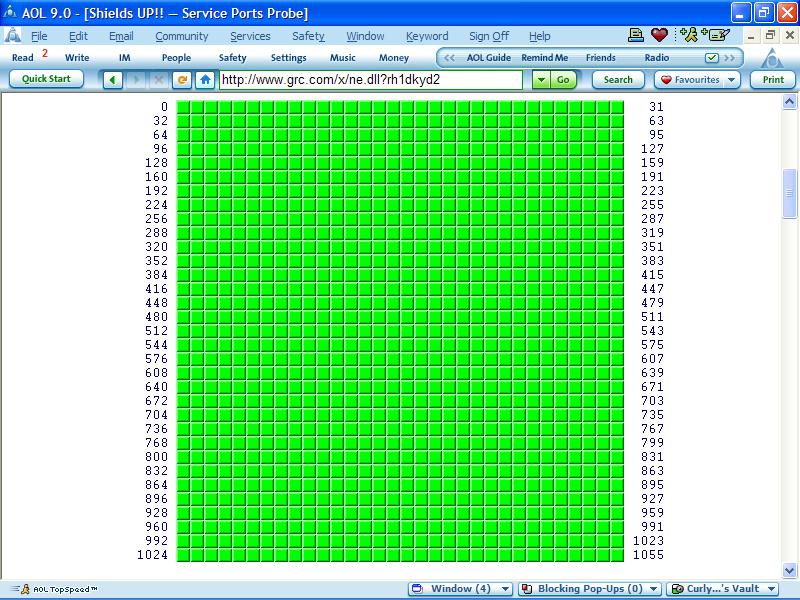800x600 pixels.
Task: Open the Keyword menu
Action: pos(427,36)
